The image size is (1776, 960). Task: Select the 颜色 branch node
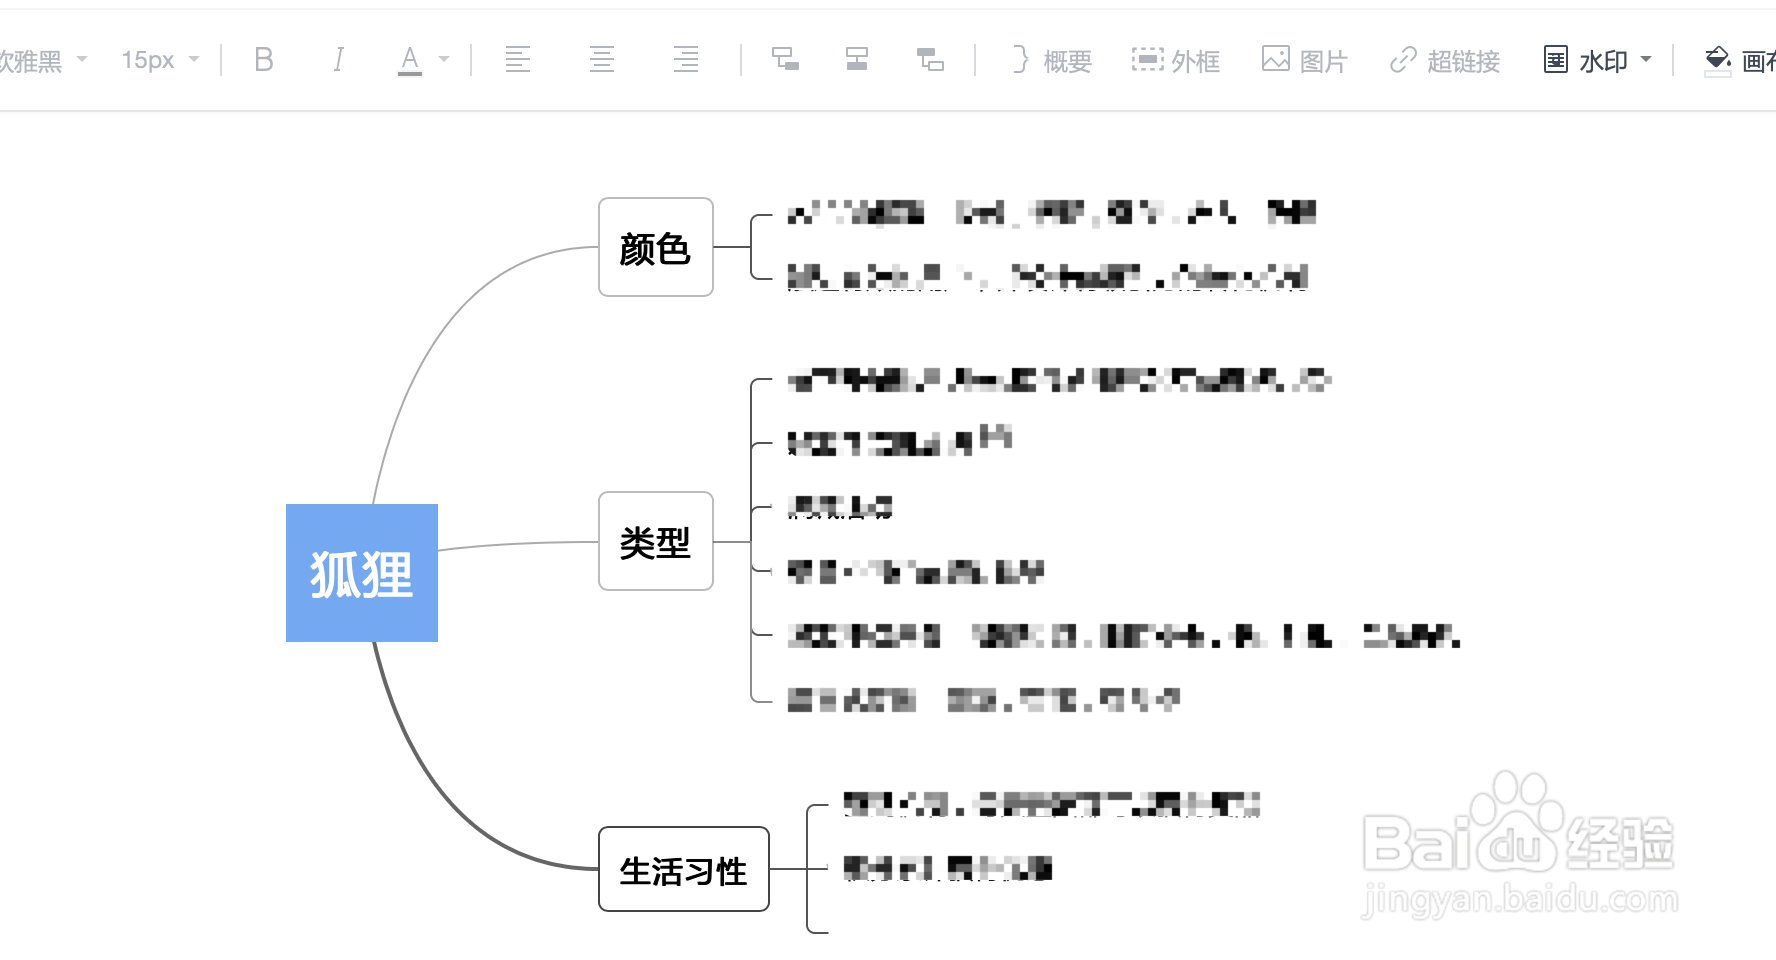tap(655, 248)
